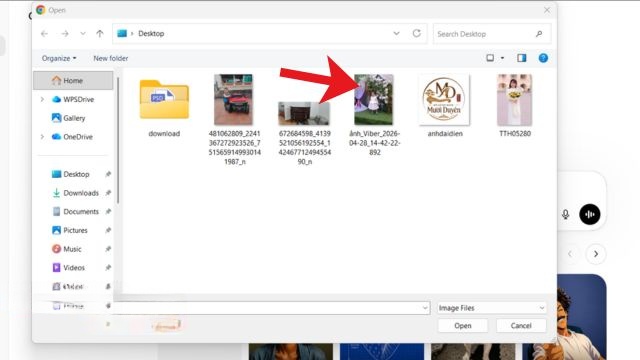Unpin Downloads using its pin icon
640x360 pixels.
coord(108,193)
